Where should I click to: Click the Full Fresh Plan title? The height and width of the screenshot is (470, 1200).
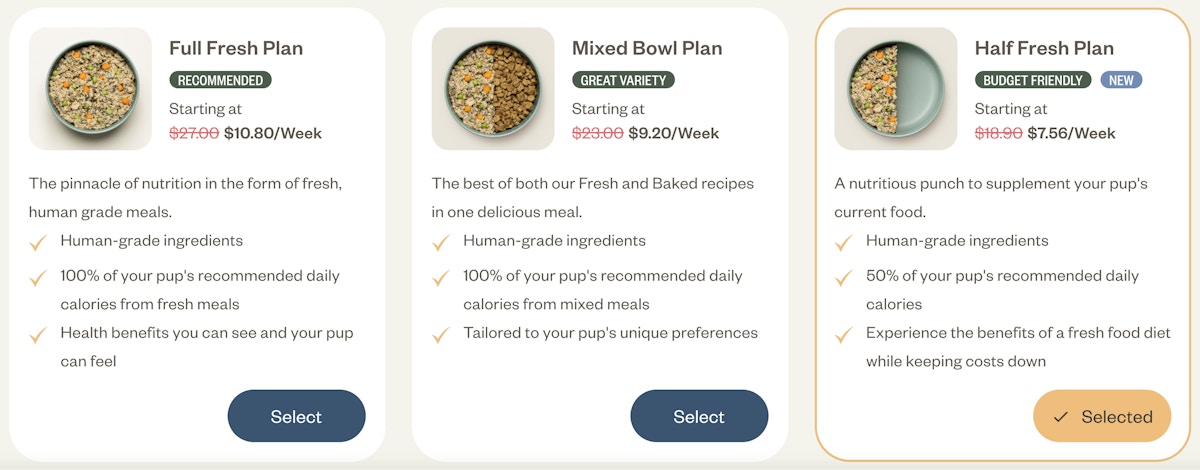[x=236, y=48]
